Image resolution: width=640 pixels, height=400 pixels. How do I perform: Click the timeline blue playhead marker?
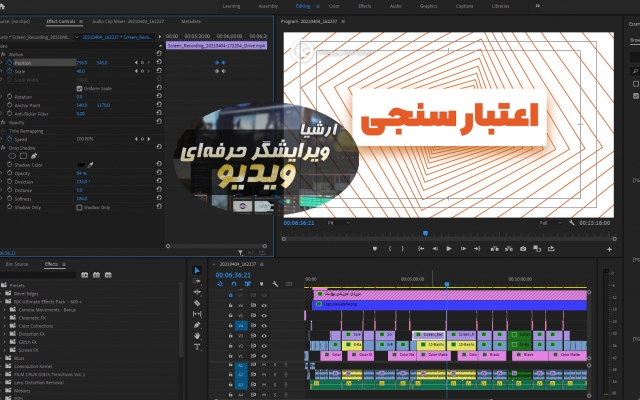coord(447,284)
